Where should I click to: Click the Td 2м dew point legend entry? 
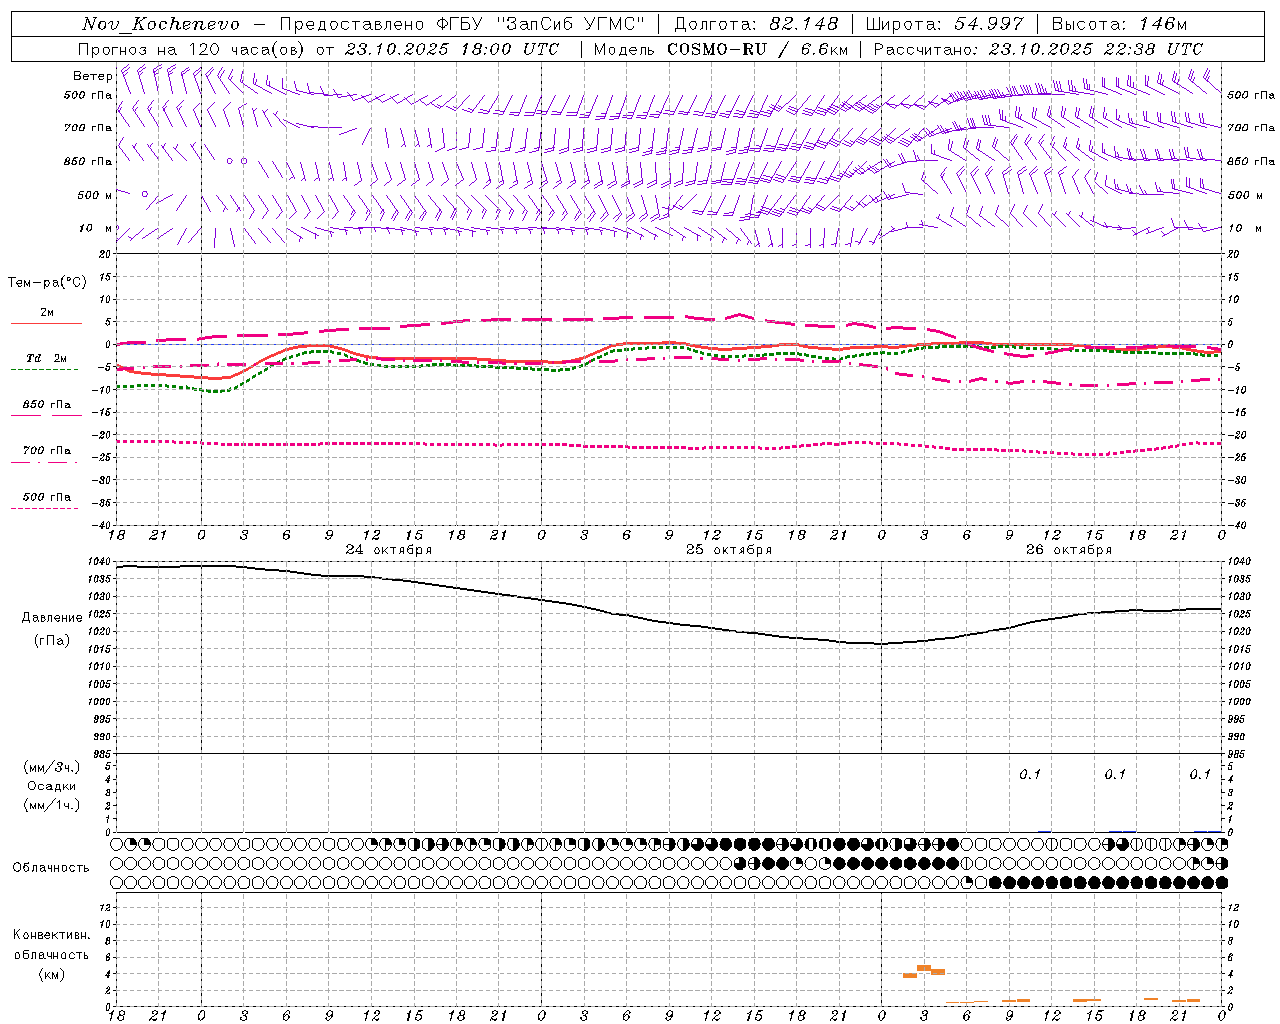click(46, 358)
